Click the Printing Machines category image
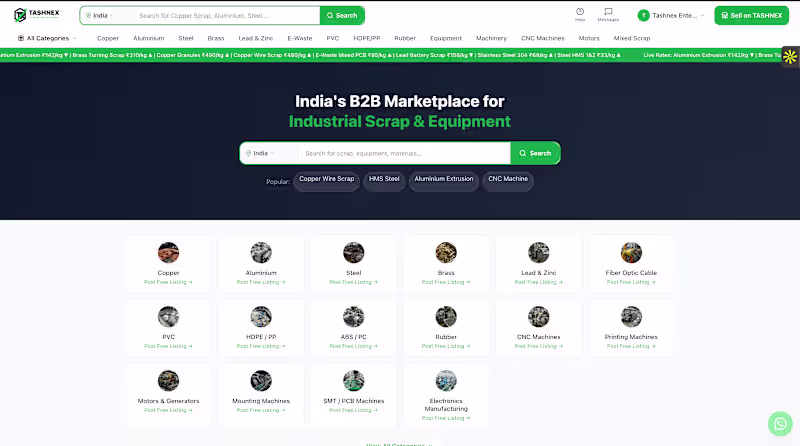The width and height of the screenshot is (800, 446). pos(631,317)
